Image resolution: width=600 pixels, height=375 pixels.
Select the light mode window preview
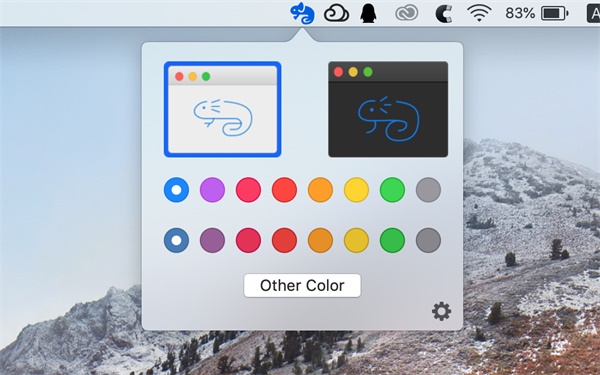pos(222,109)
